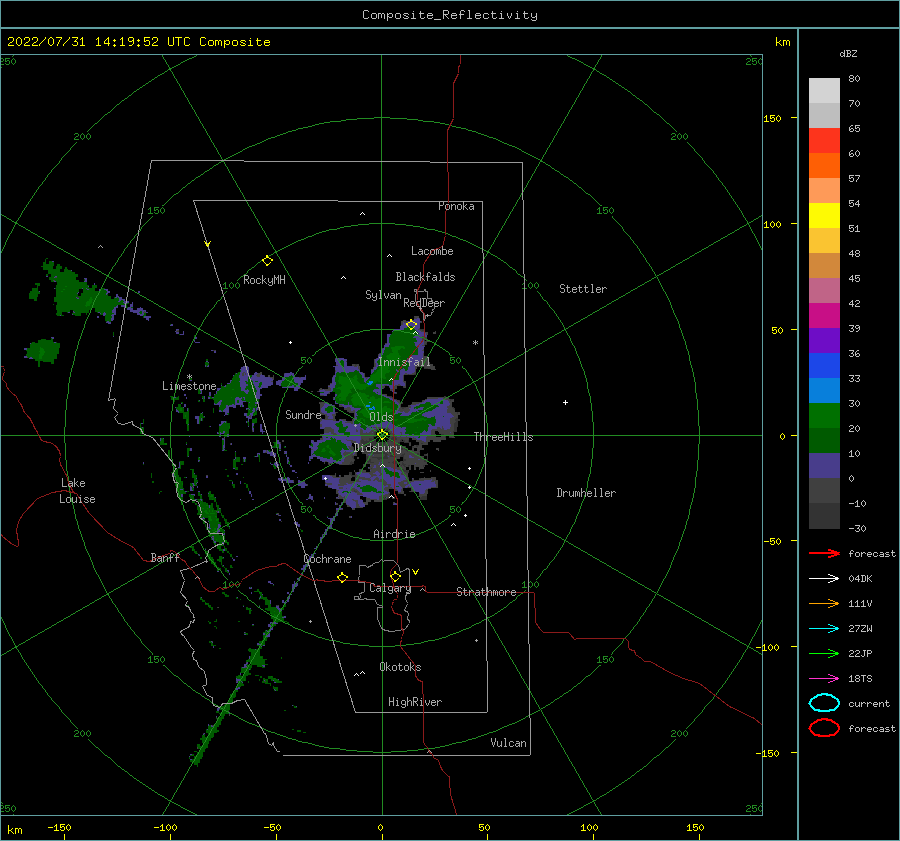Screen dimensions: 900x841
Task: Select the blue 36 dBZ color swatch
Action: [x=824, y=365]
